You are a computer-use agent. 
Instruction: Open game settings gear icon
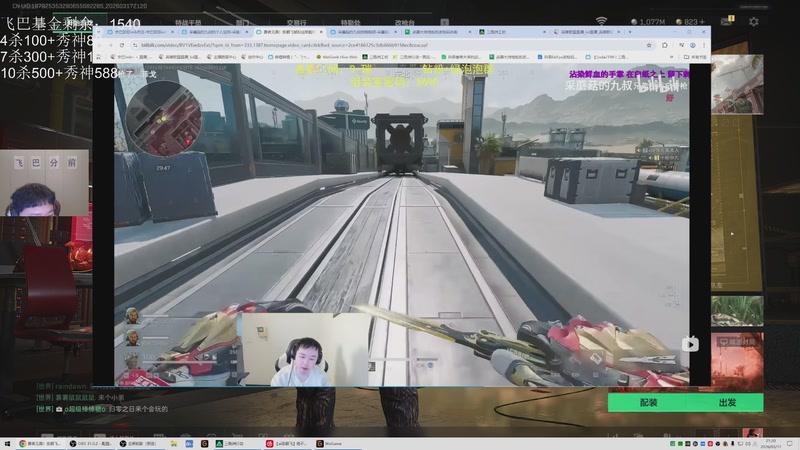[754, 22]
